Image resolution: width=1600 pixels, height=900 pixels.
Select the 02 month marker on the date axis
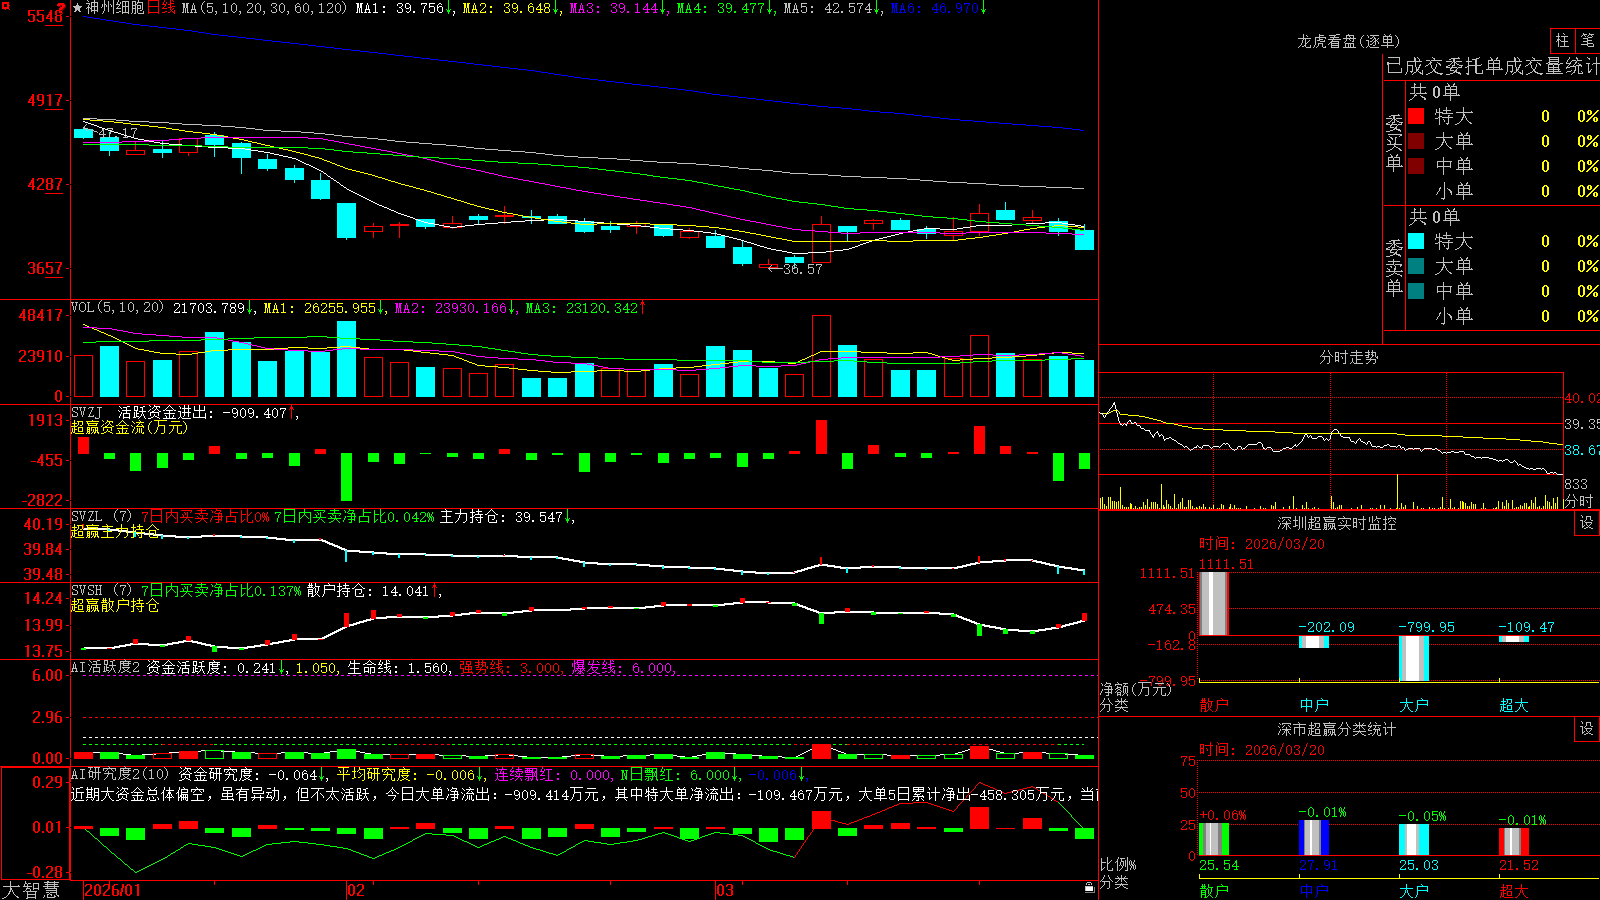[x=355, y=890]
